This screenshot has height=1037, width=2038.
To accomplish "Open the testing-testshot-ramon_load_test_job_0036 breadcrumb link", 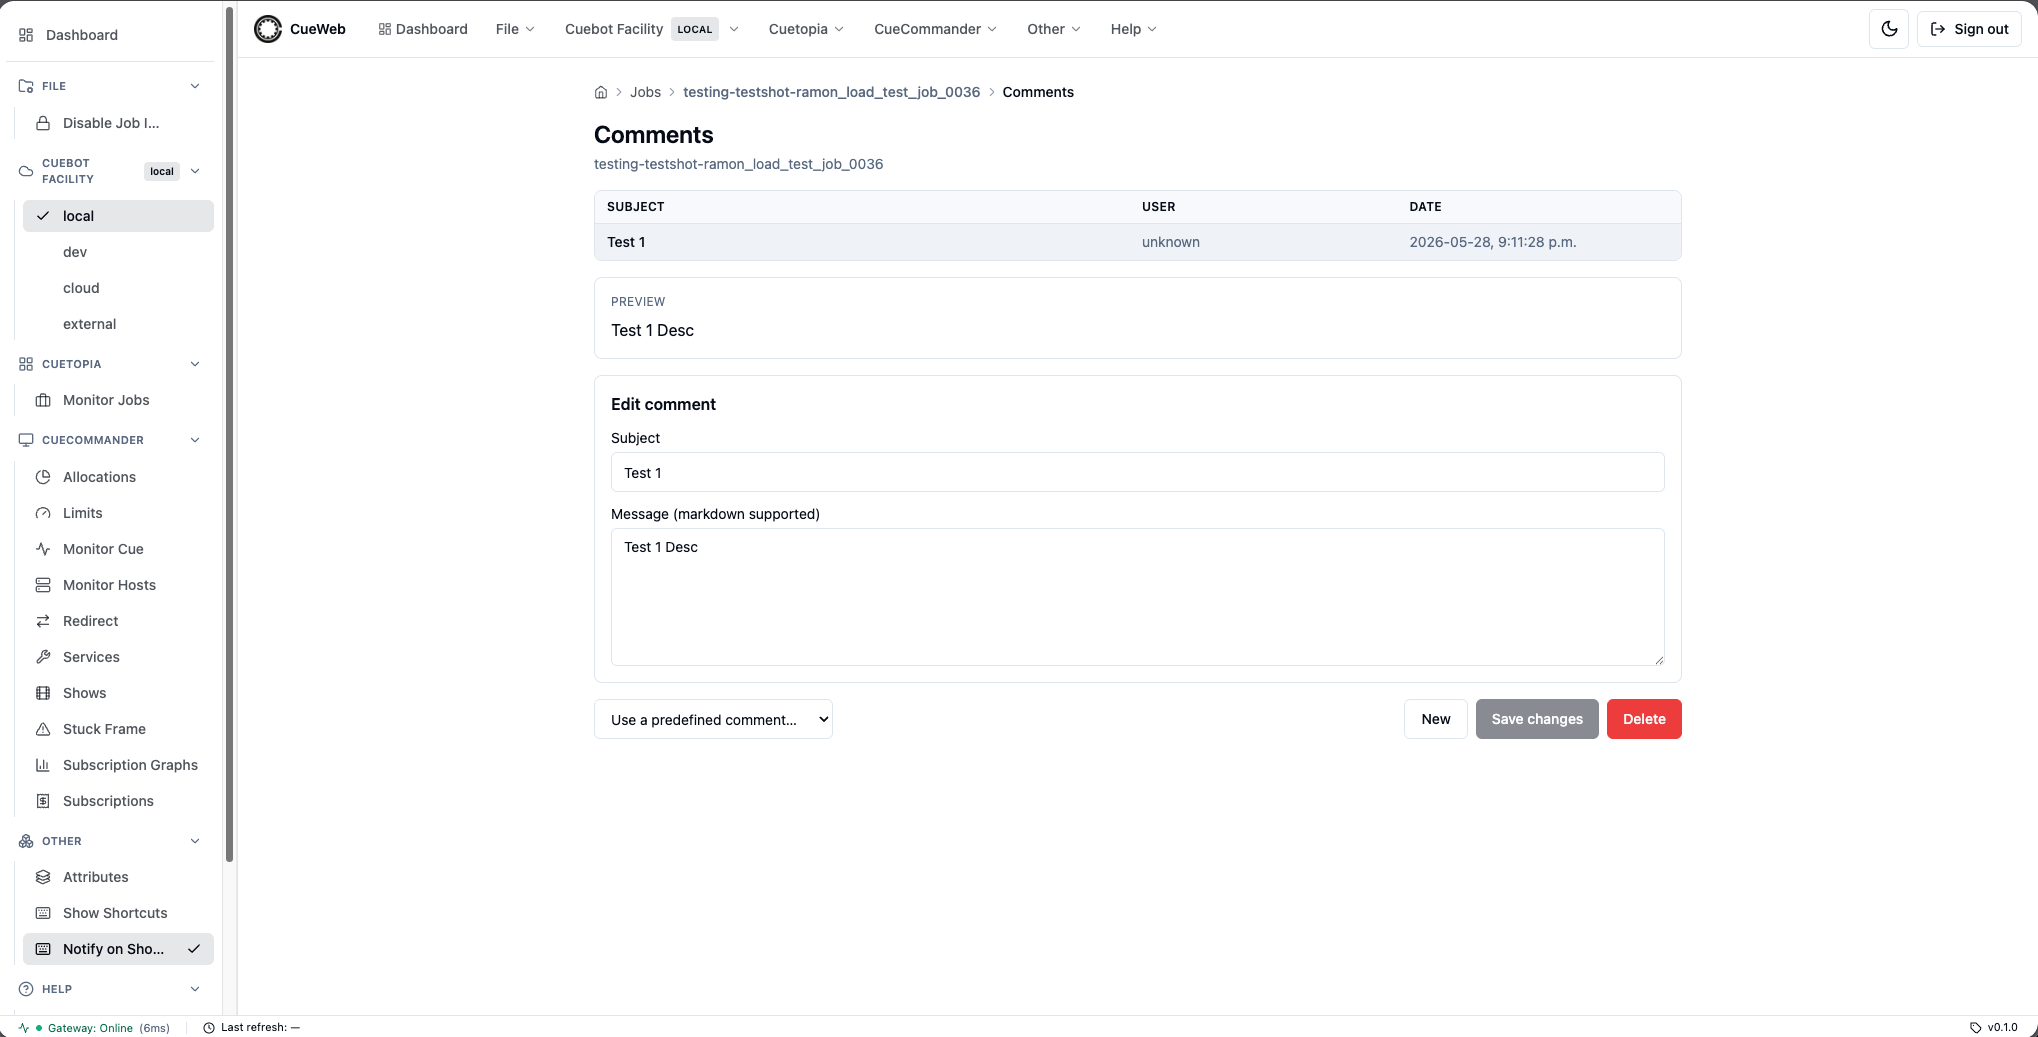I will point(831,92).
